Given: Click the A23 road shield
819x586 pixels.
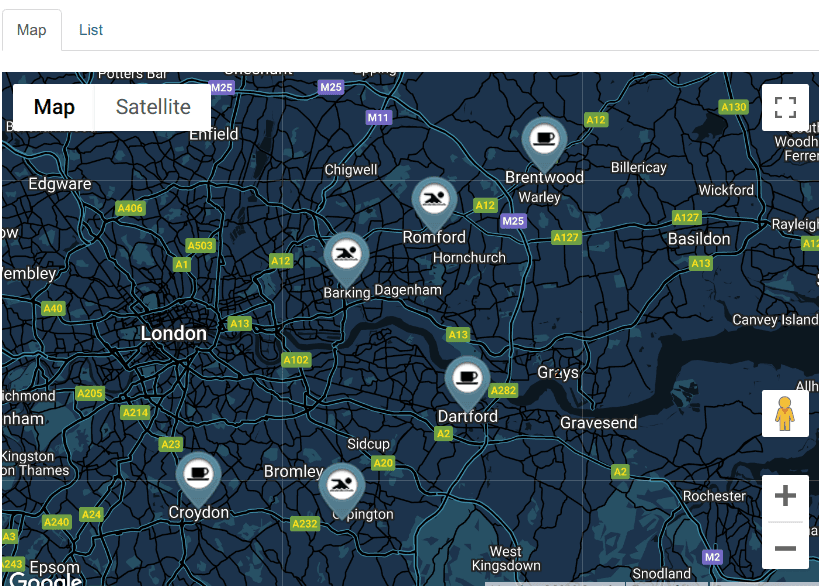Looking at the screenshot, I should [x=171, y=444].
